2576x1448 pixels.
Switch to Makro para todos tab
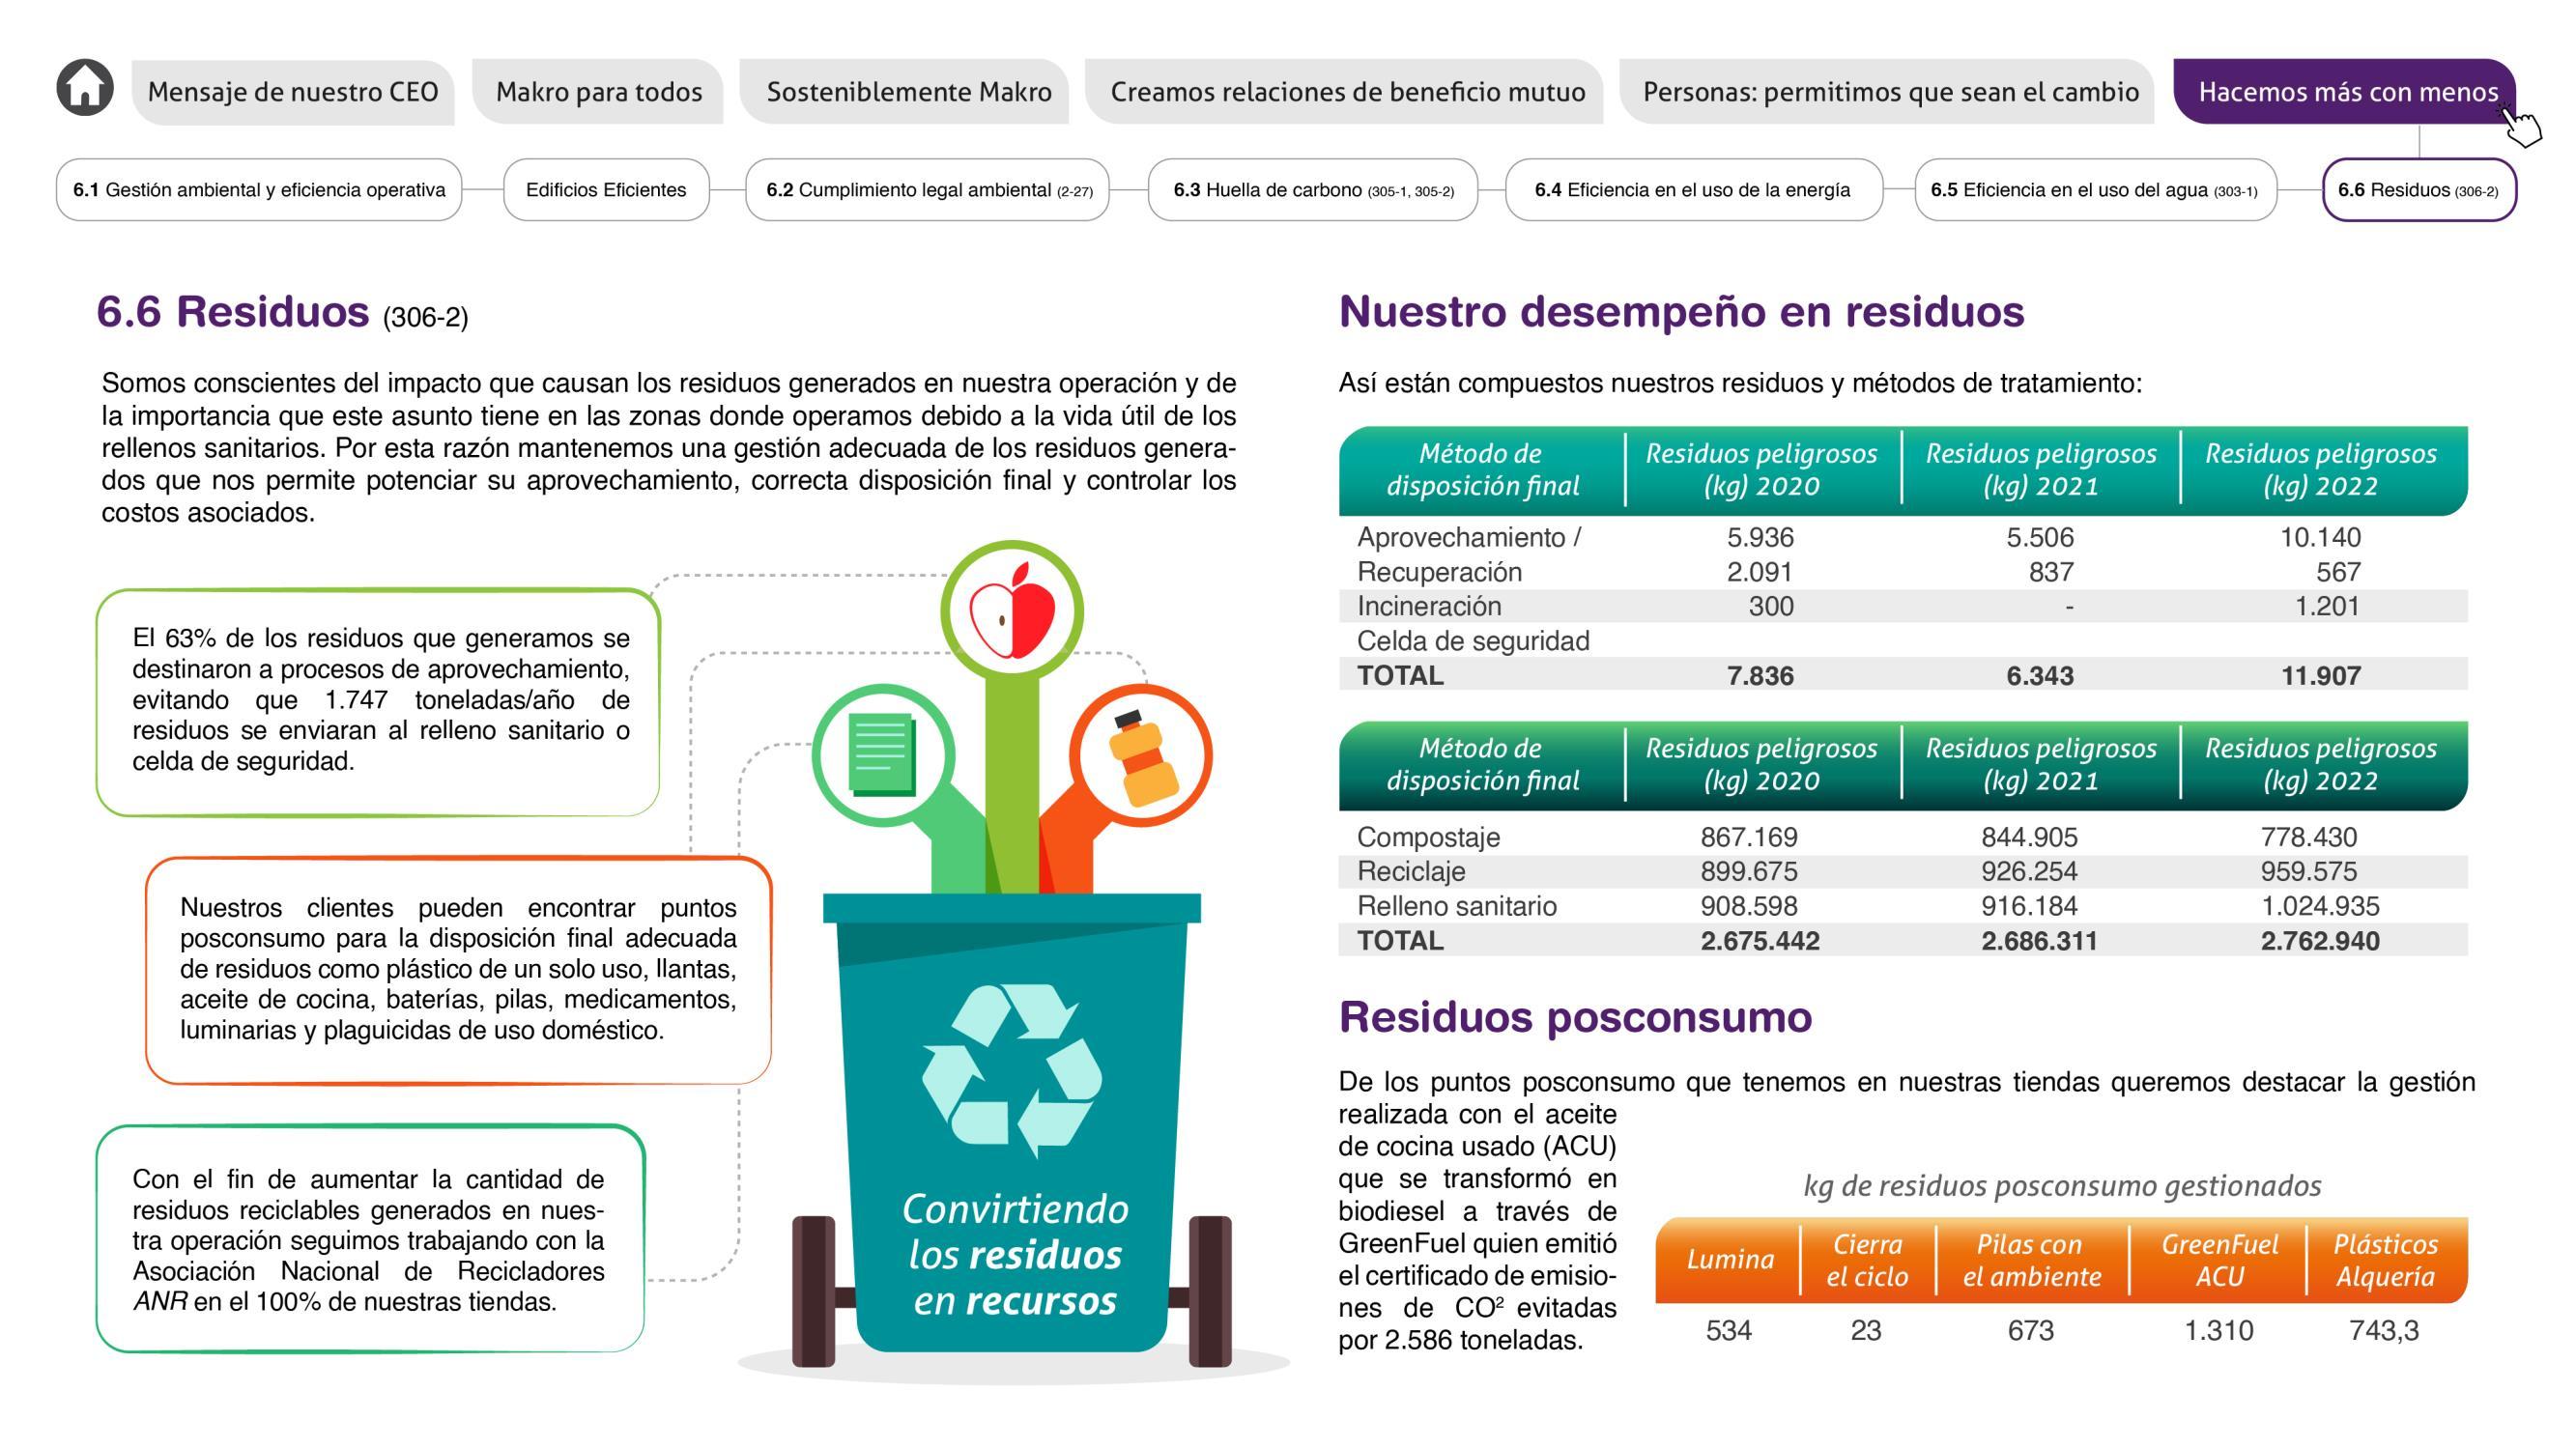coord(598,92)
